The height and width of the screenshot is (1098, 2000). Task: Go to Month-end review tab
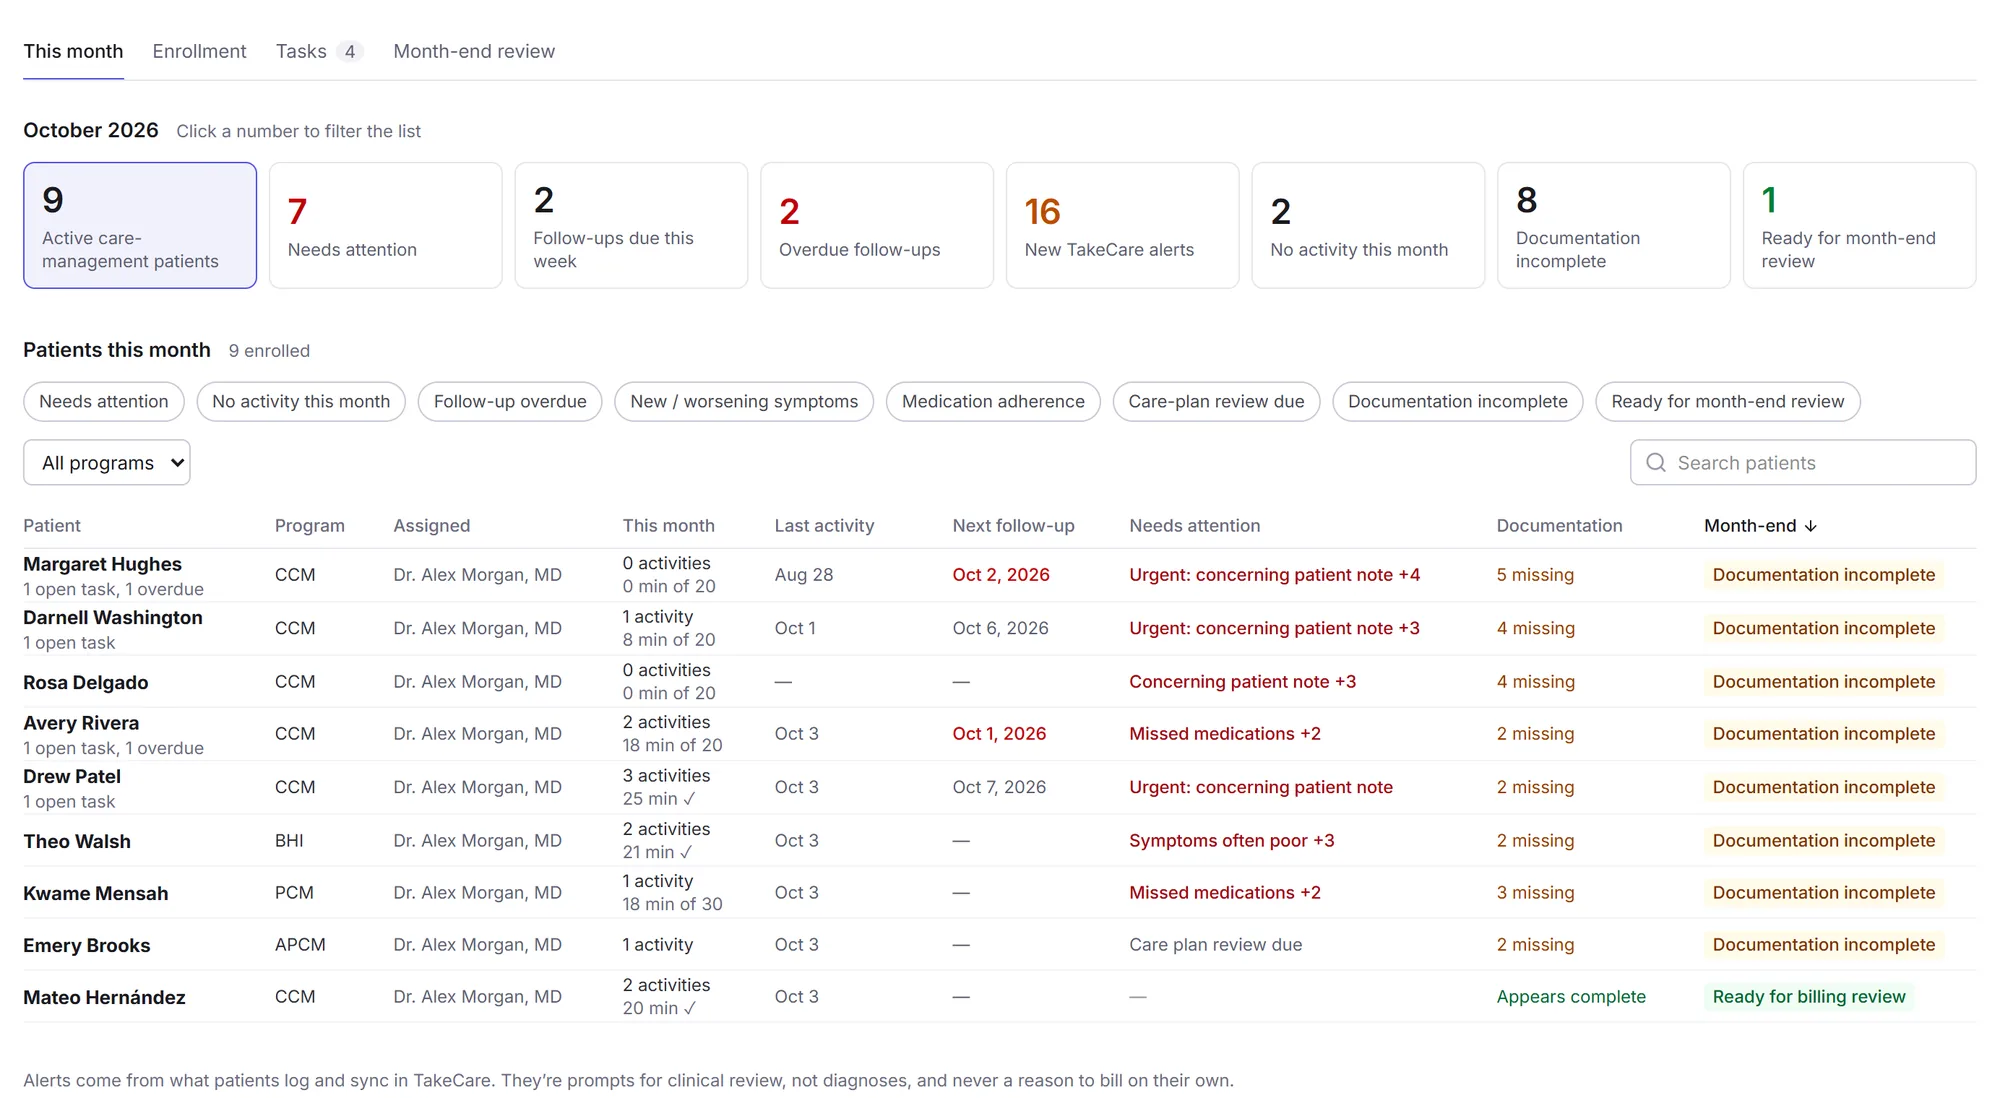474,51
